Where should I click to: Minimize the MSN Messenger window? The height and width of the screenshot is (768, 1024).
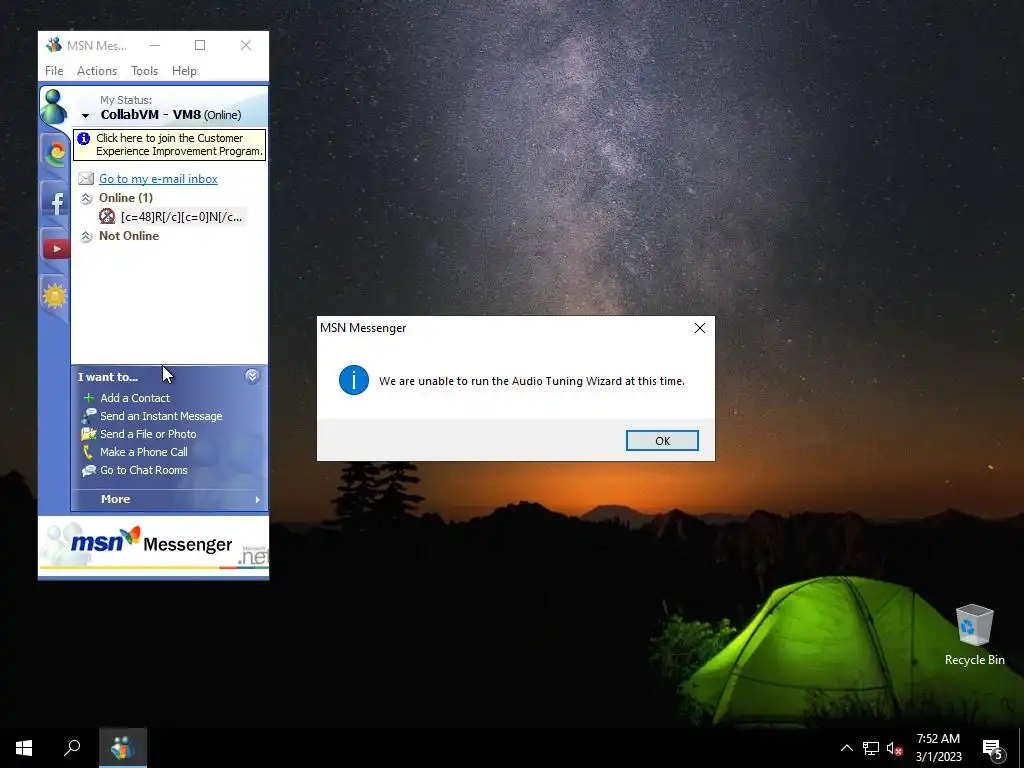tap(155, 45)
